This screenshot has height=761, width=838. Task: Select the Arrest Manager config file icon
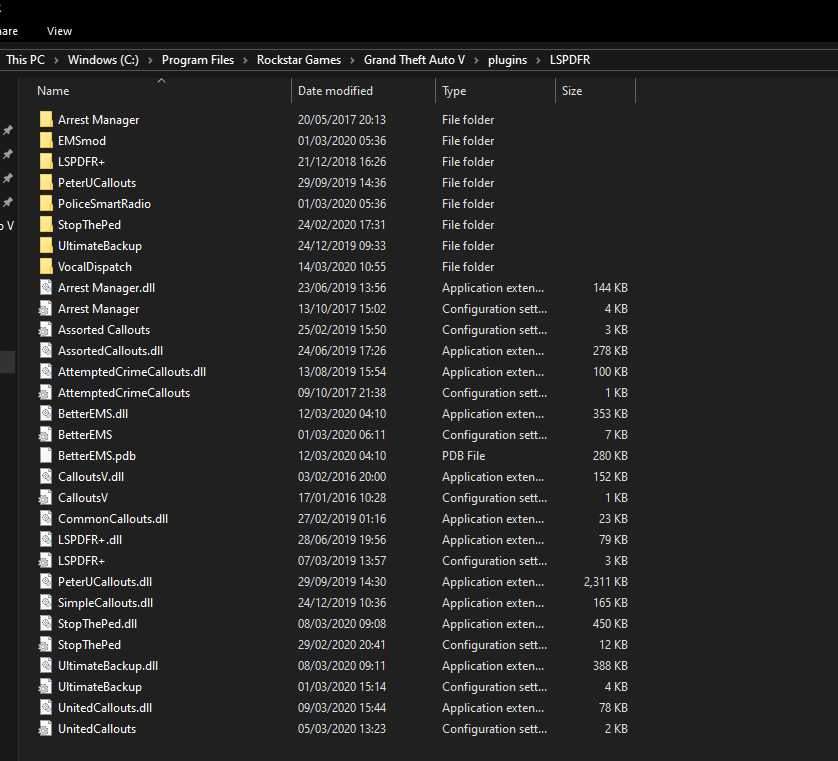click(45, 308)
